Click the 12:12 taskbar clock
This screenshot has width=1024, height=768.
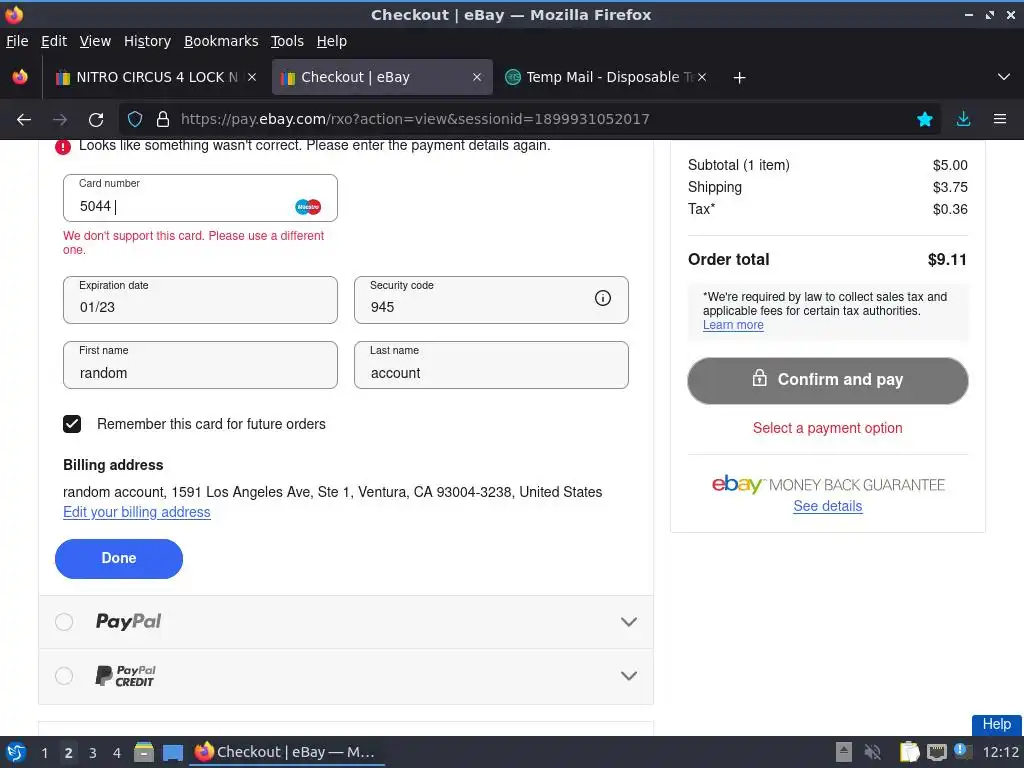click(1000, 752)
